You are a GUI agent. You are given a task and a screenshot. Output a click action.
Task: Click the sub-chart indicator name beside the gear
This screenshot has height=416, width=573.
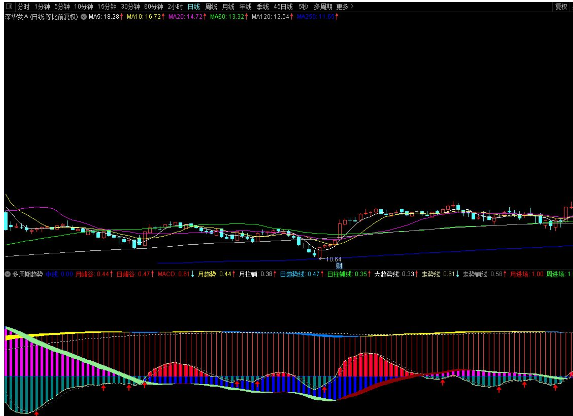(28, 274)
